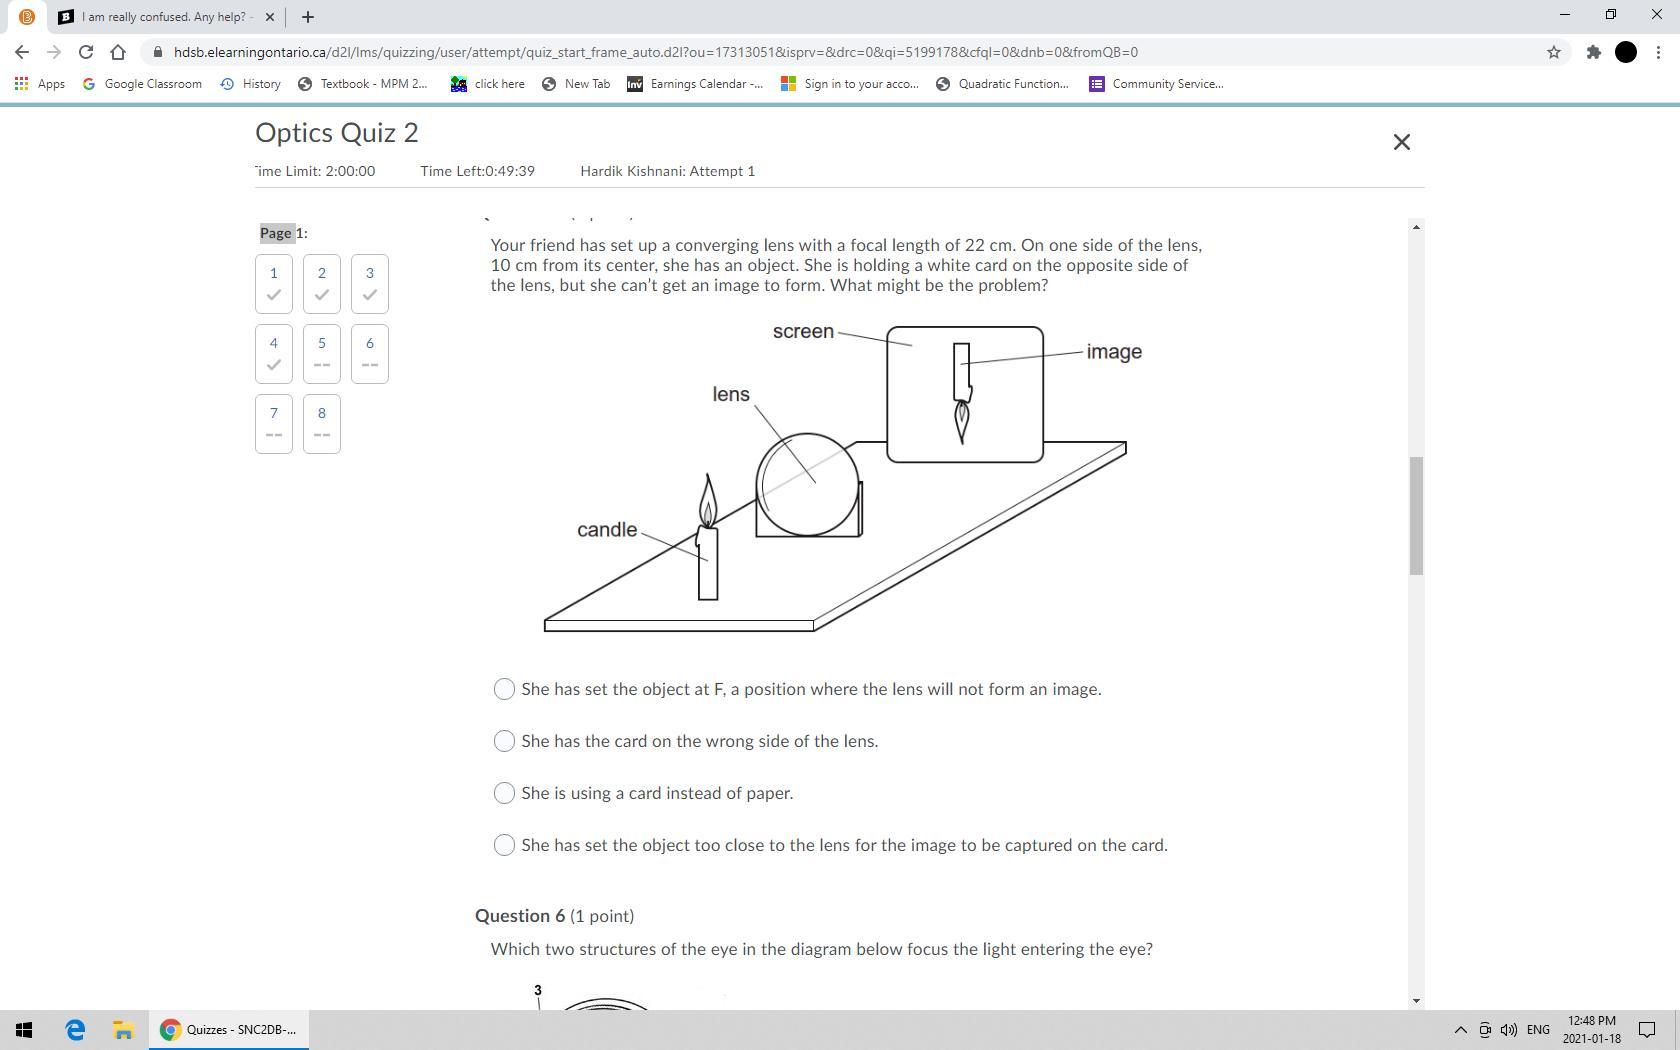The width and height of the screenshot is (1680, 1050).
Task: Switch the ENG input language indicator
Action: [1538, 1030]
